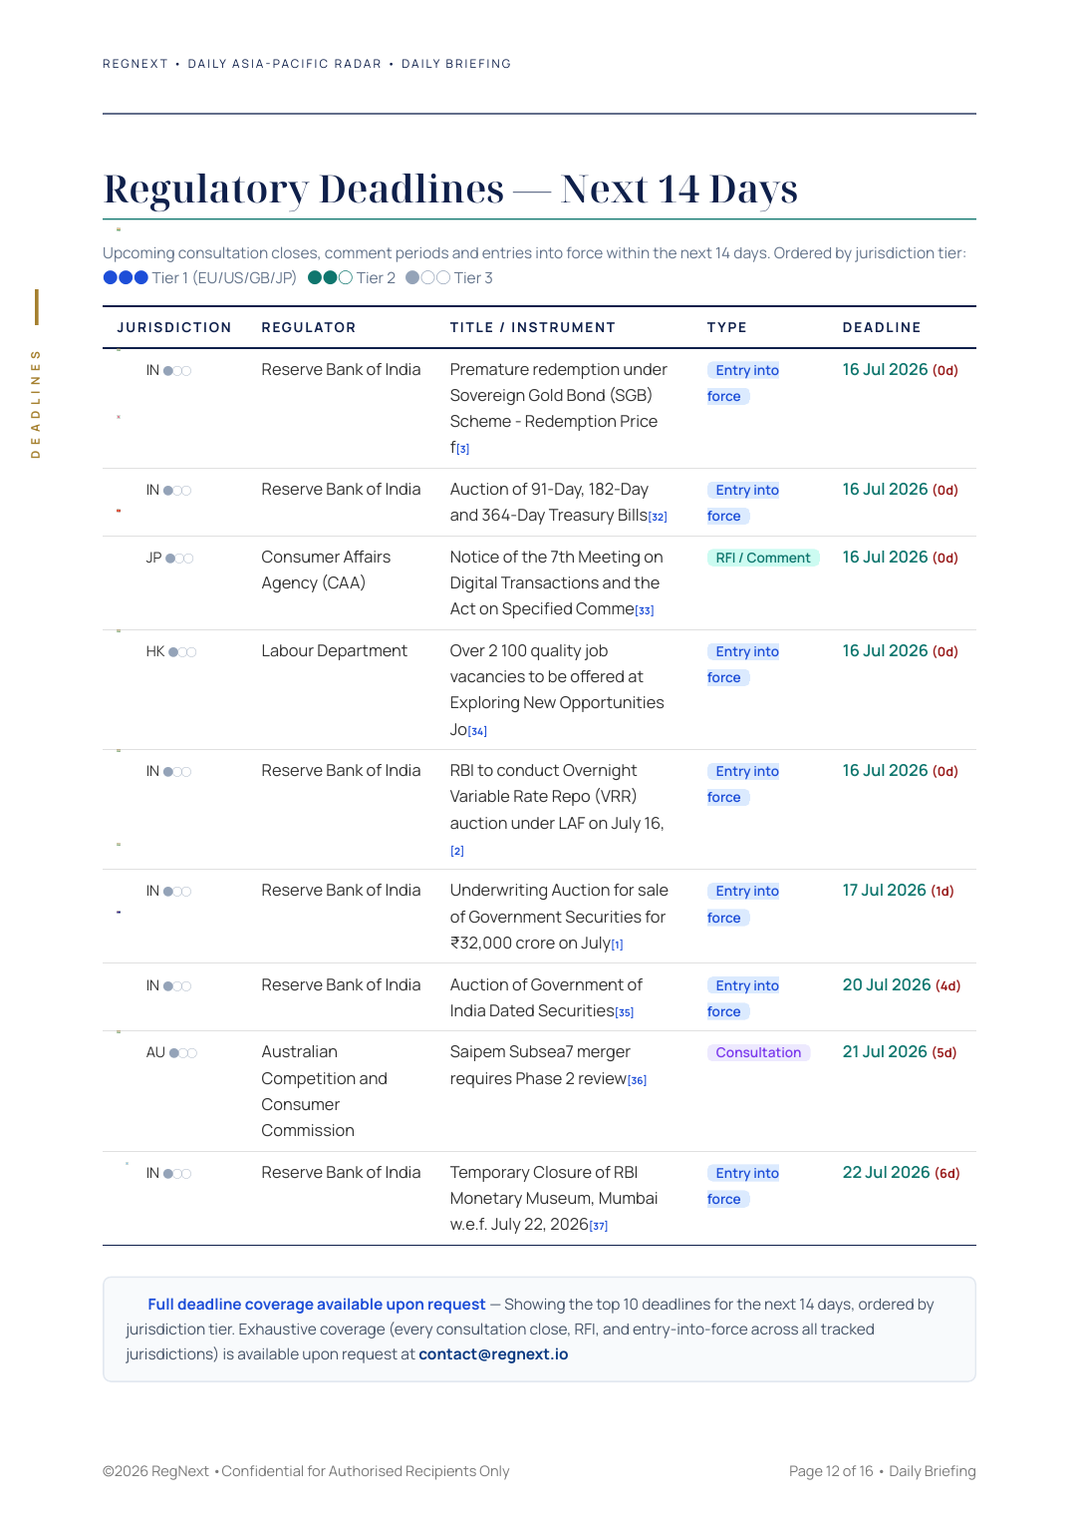Open footnote link [36] for Saipem Subsea7 merger
1080x1528 pixels.
coord(637,1081)
